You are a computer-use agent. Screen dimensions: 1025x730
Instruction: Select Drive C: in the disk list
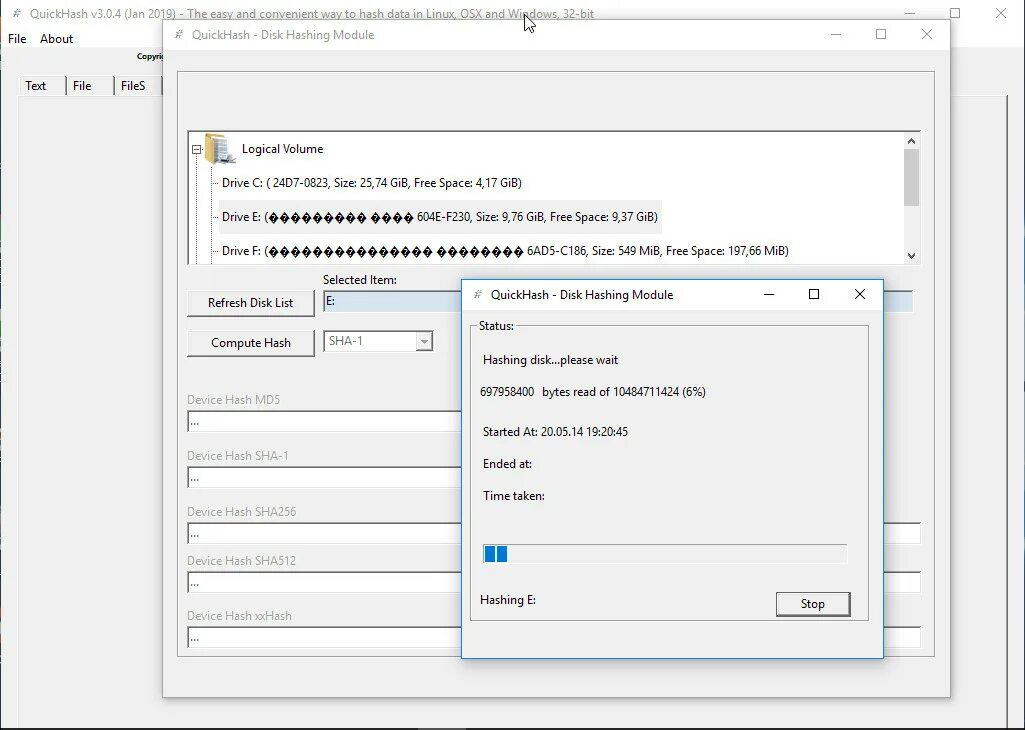(x=371, y=183)
